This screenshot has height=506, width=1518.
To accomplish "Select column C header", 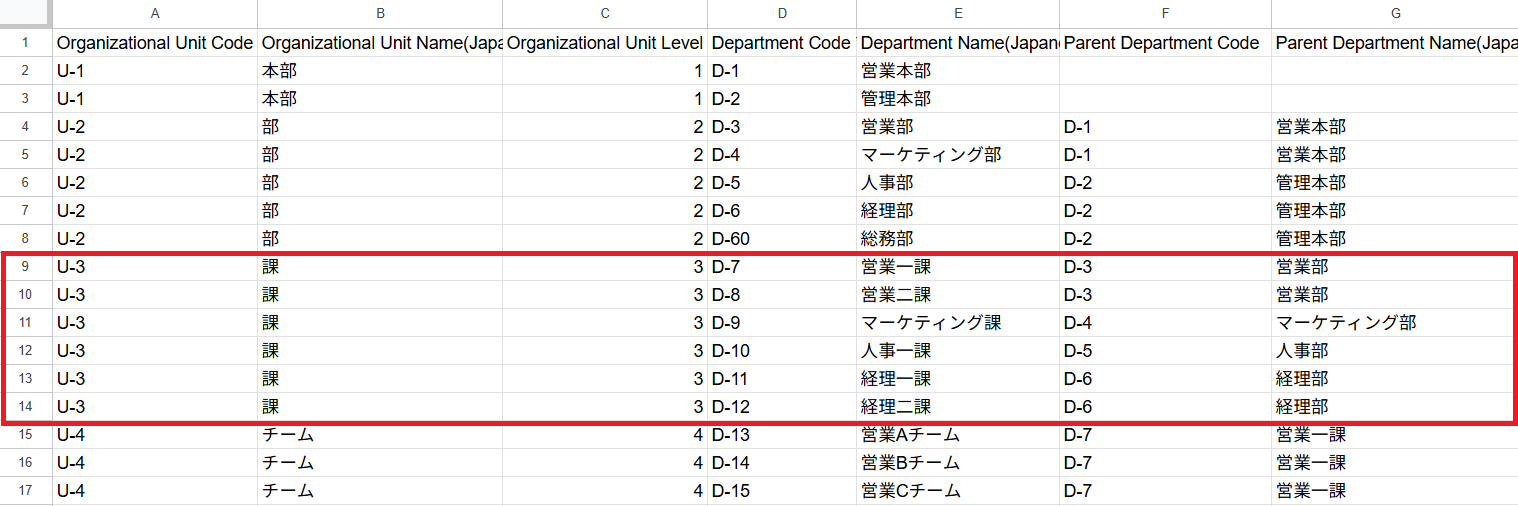I will [605, 13].
